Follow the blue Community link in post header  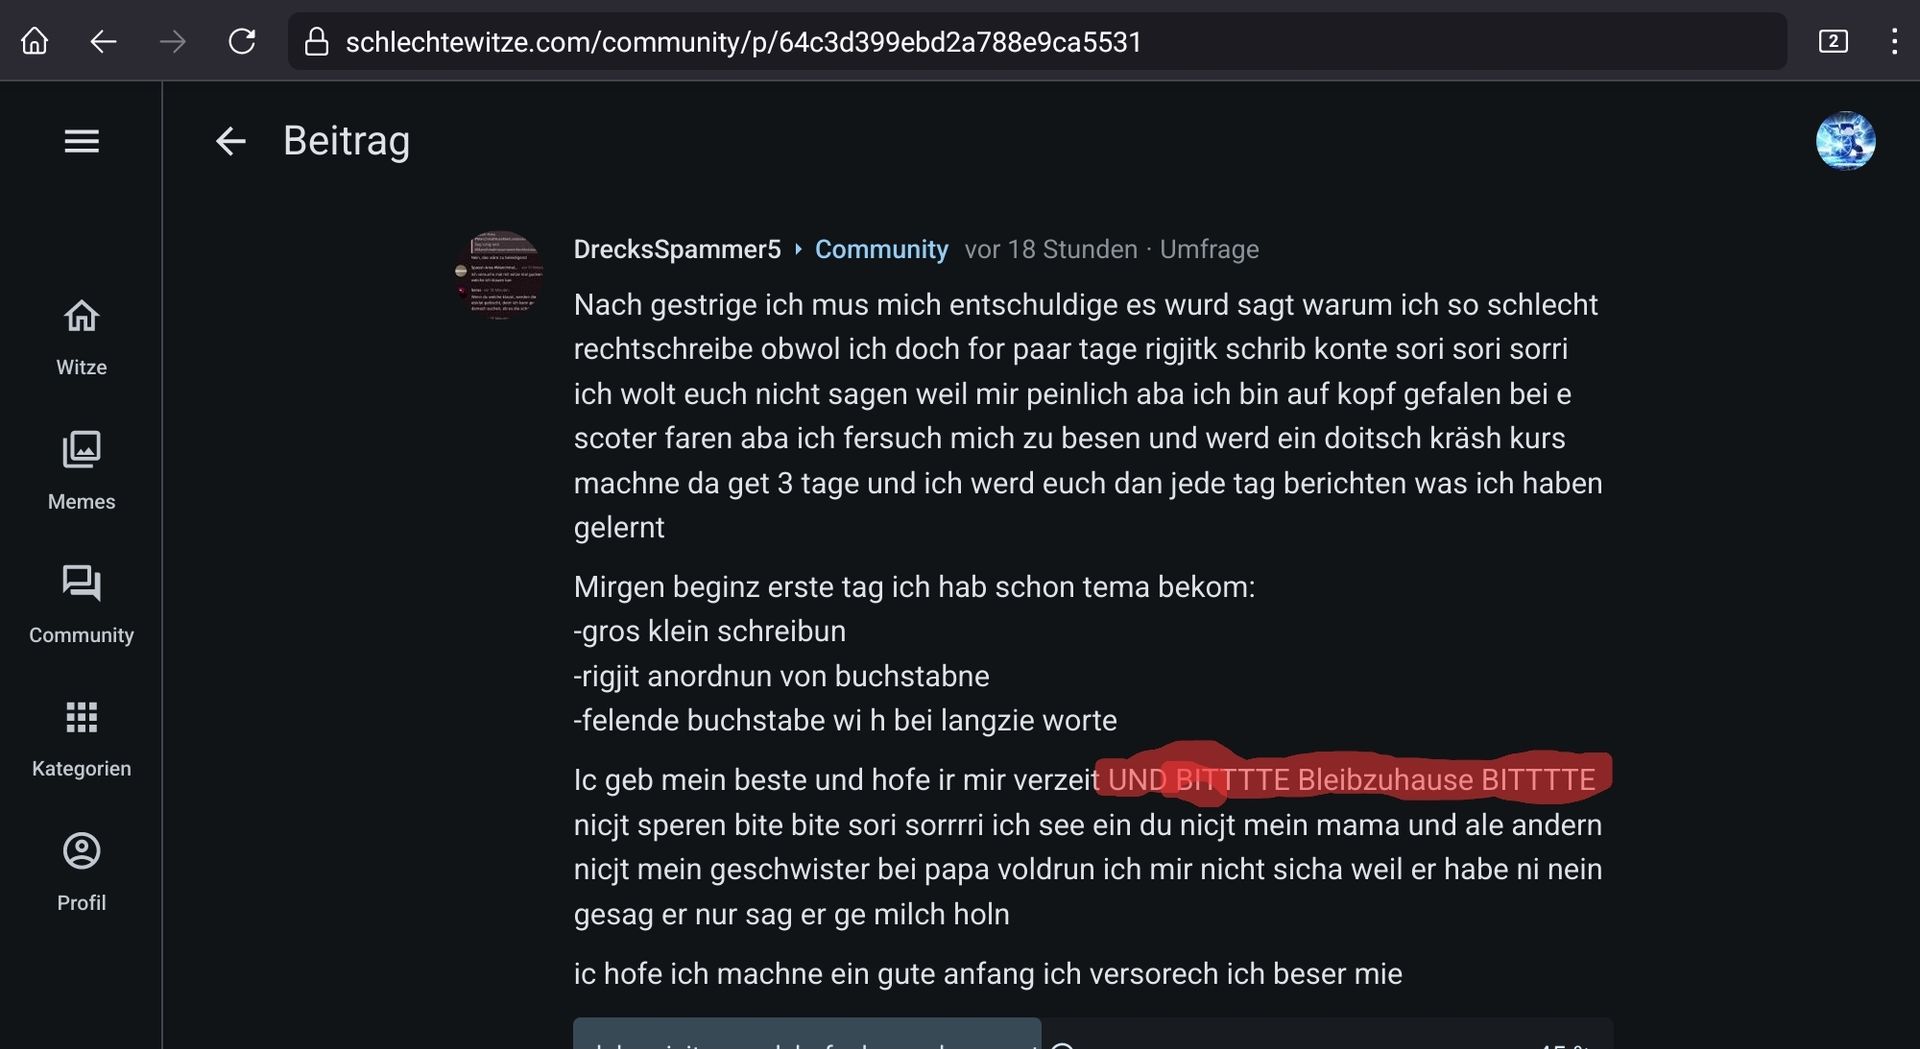881,249
